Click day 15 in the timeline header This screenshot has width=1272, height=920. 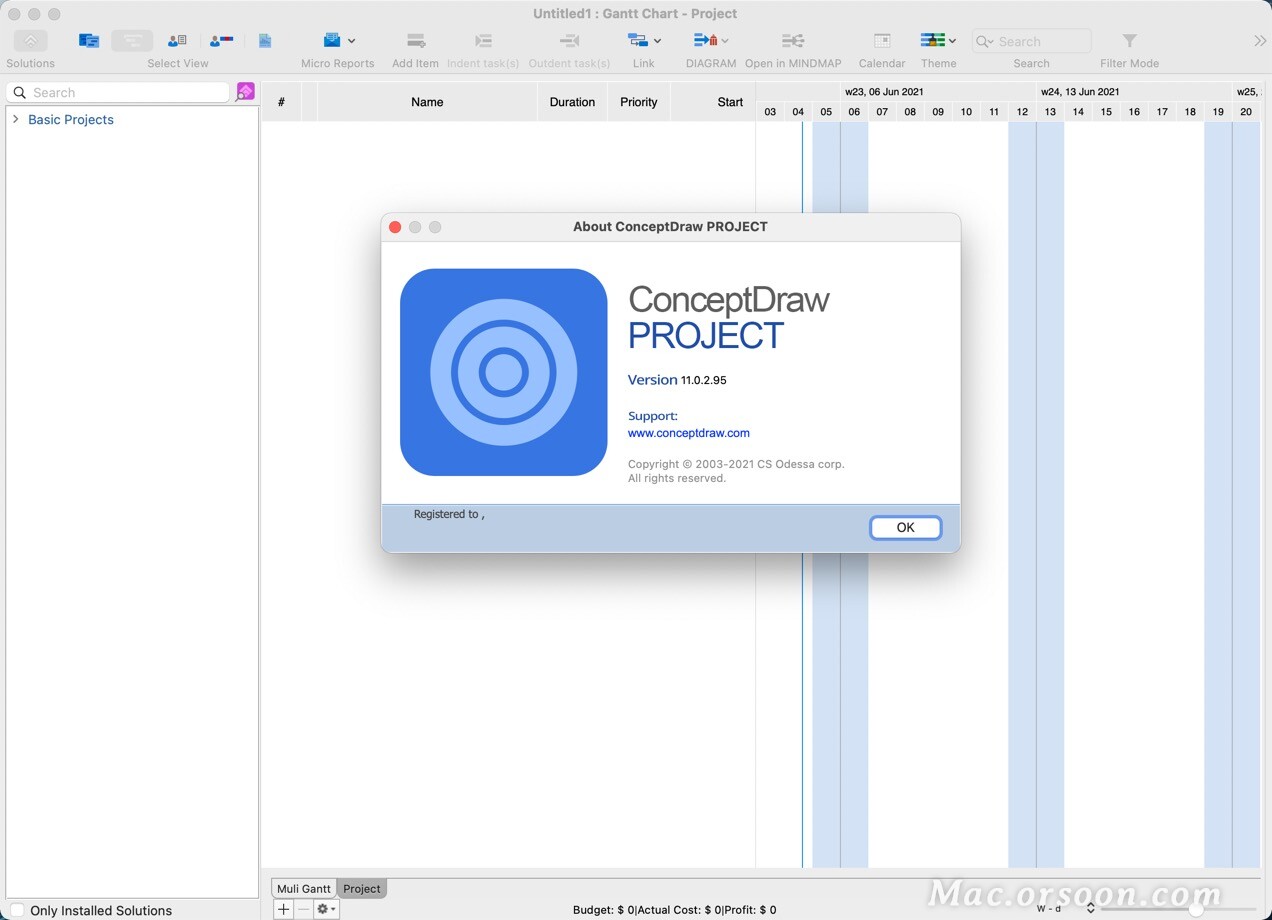1106,112
